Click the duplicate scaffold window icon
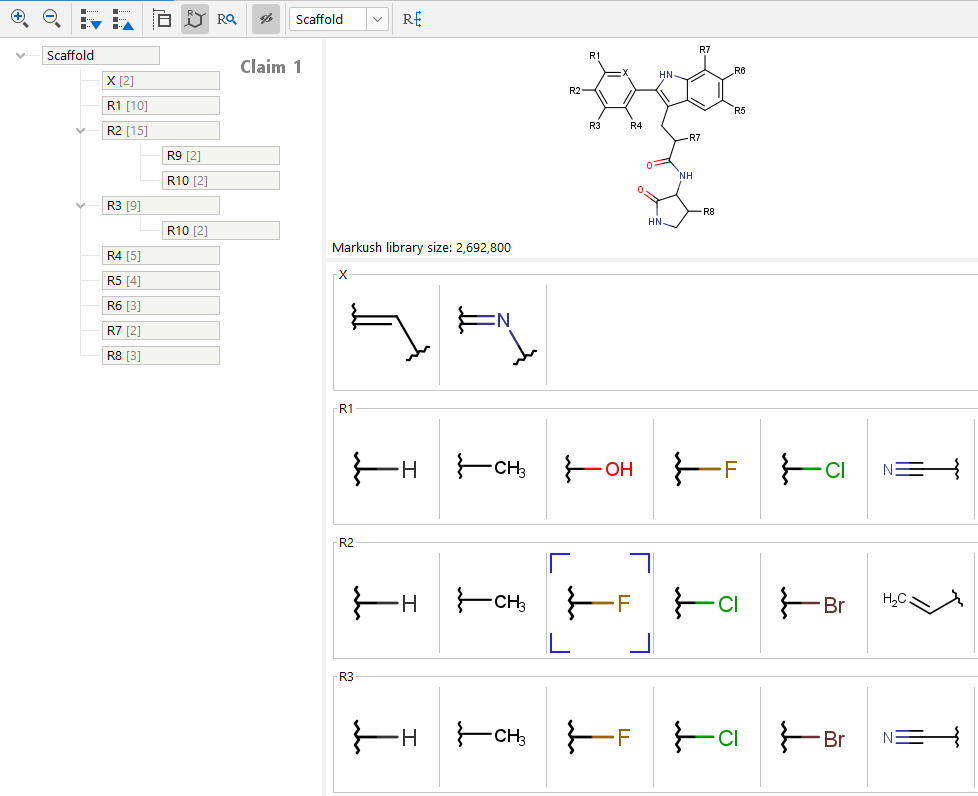The width and height of the screenshot is (978, 796). (x=161, y=18)
